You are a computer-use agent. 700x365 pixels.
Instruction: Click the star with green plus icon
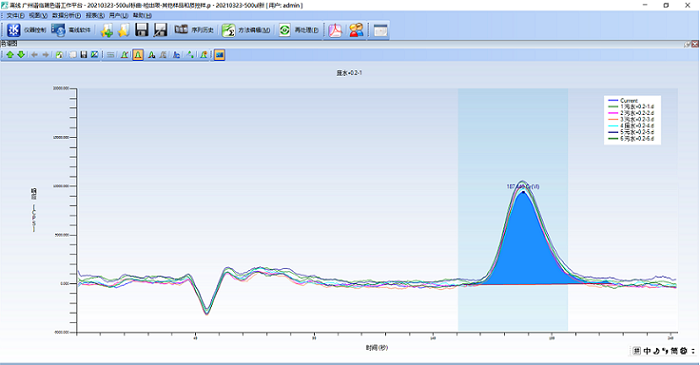click(x=107, y=30)
